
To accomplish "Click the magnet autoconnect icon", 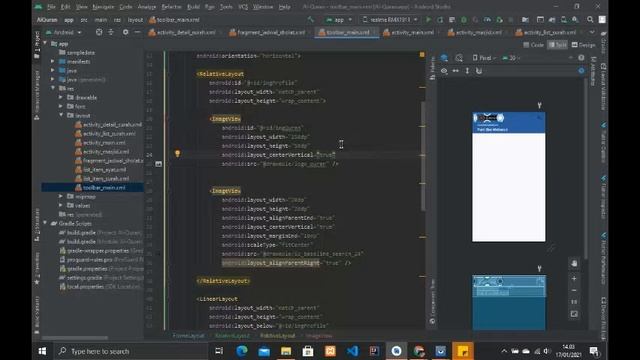I will [479, 71].
